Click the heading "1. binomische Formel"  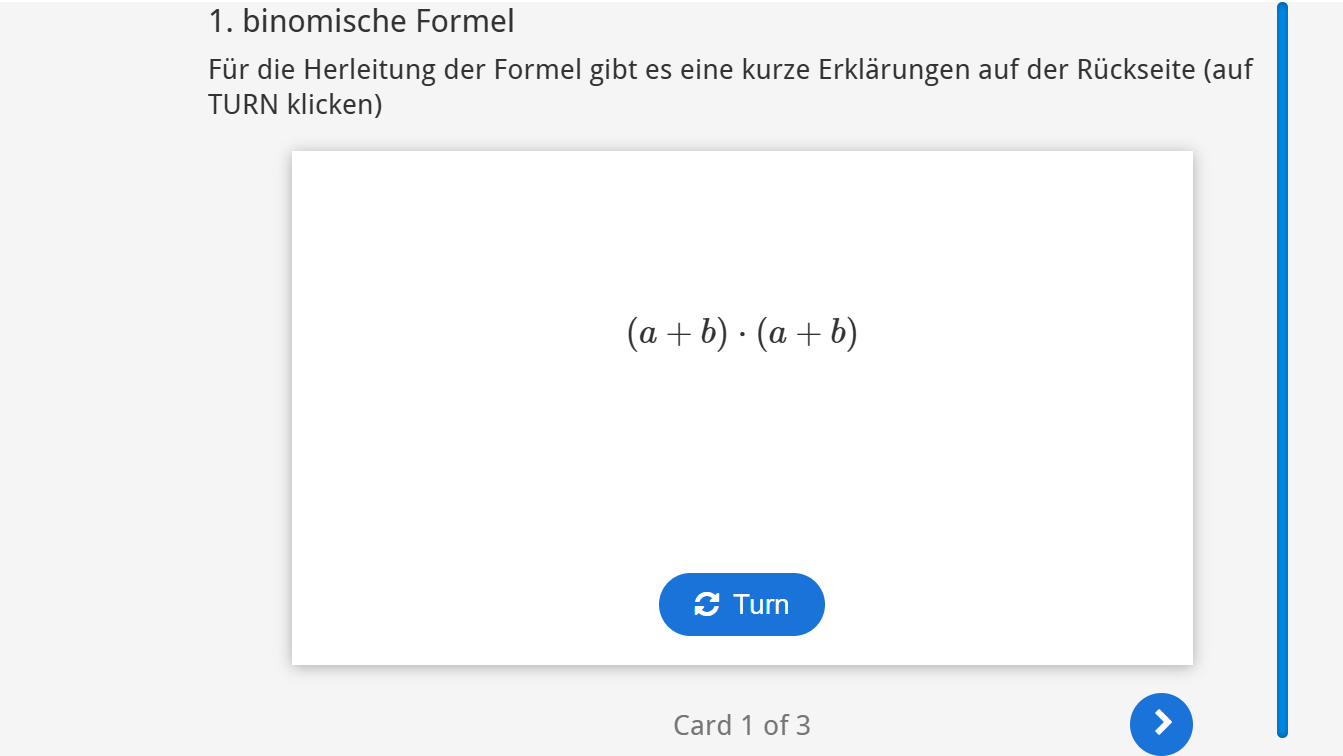pos(361,20)
